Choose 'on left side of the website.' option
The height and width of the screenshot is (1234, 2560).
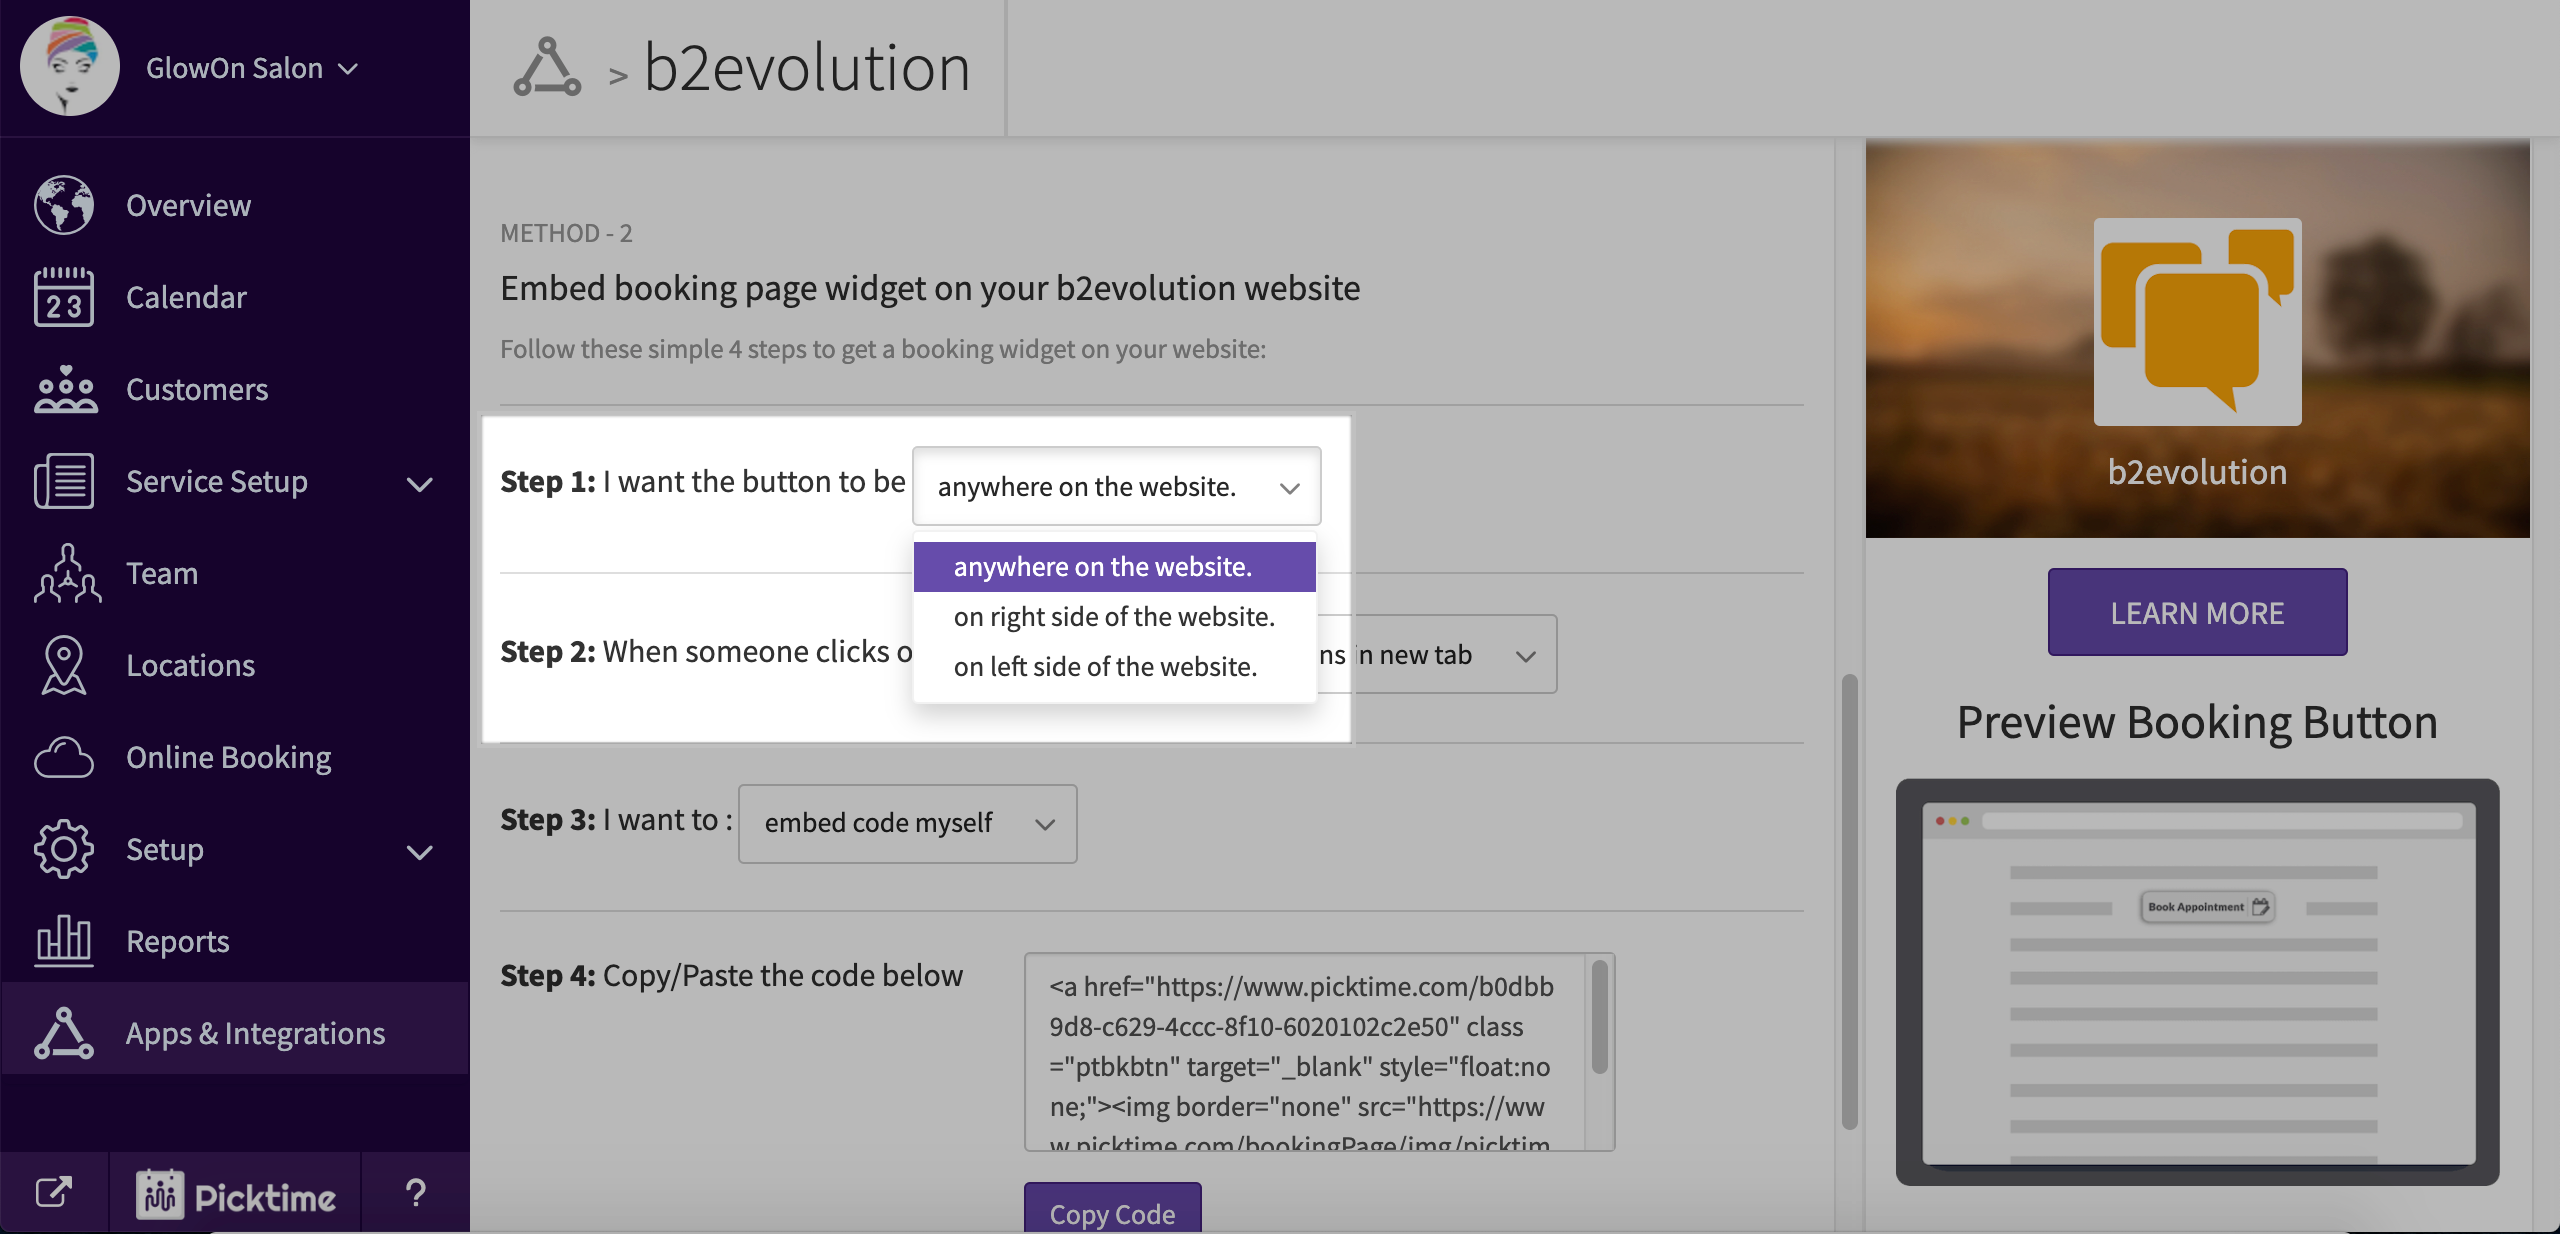tap(1105, 667)
